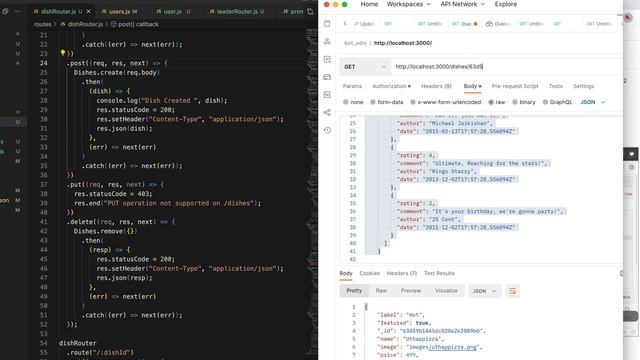Switch to user.js editor tab
Viewport: 640px width, 360px height.
(x=173, y=11)
